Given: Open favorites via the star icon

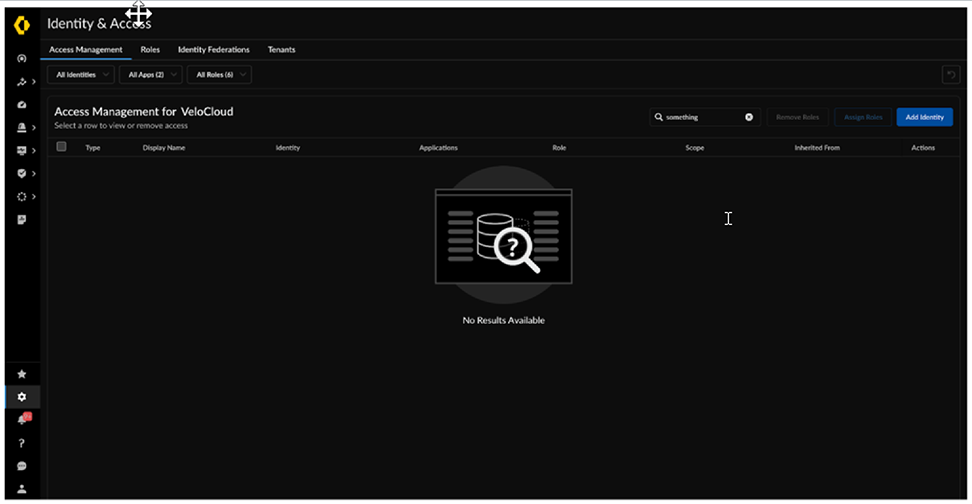Looking at the screenshot, I should point(21,374).
